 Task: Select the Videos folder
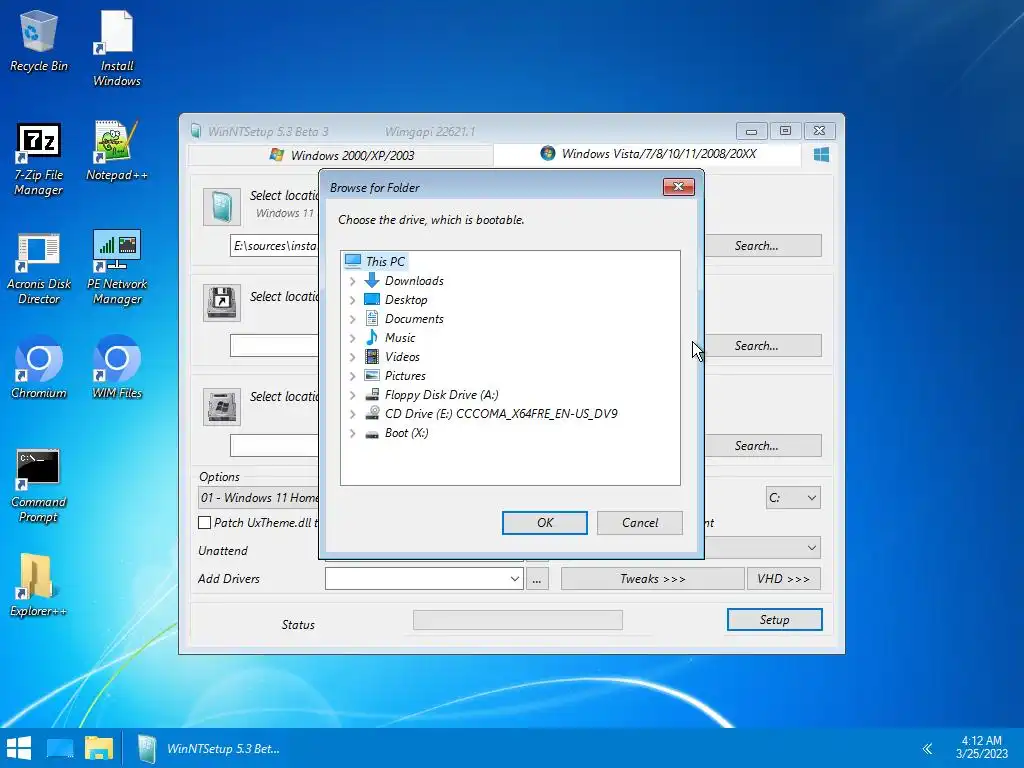point(402,357)
